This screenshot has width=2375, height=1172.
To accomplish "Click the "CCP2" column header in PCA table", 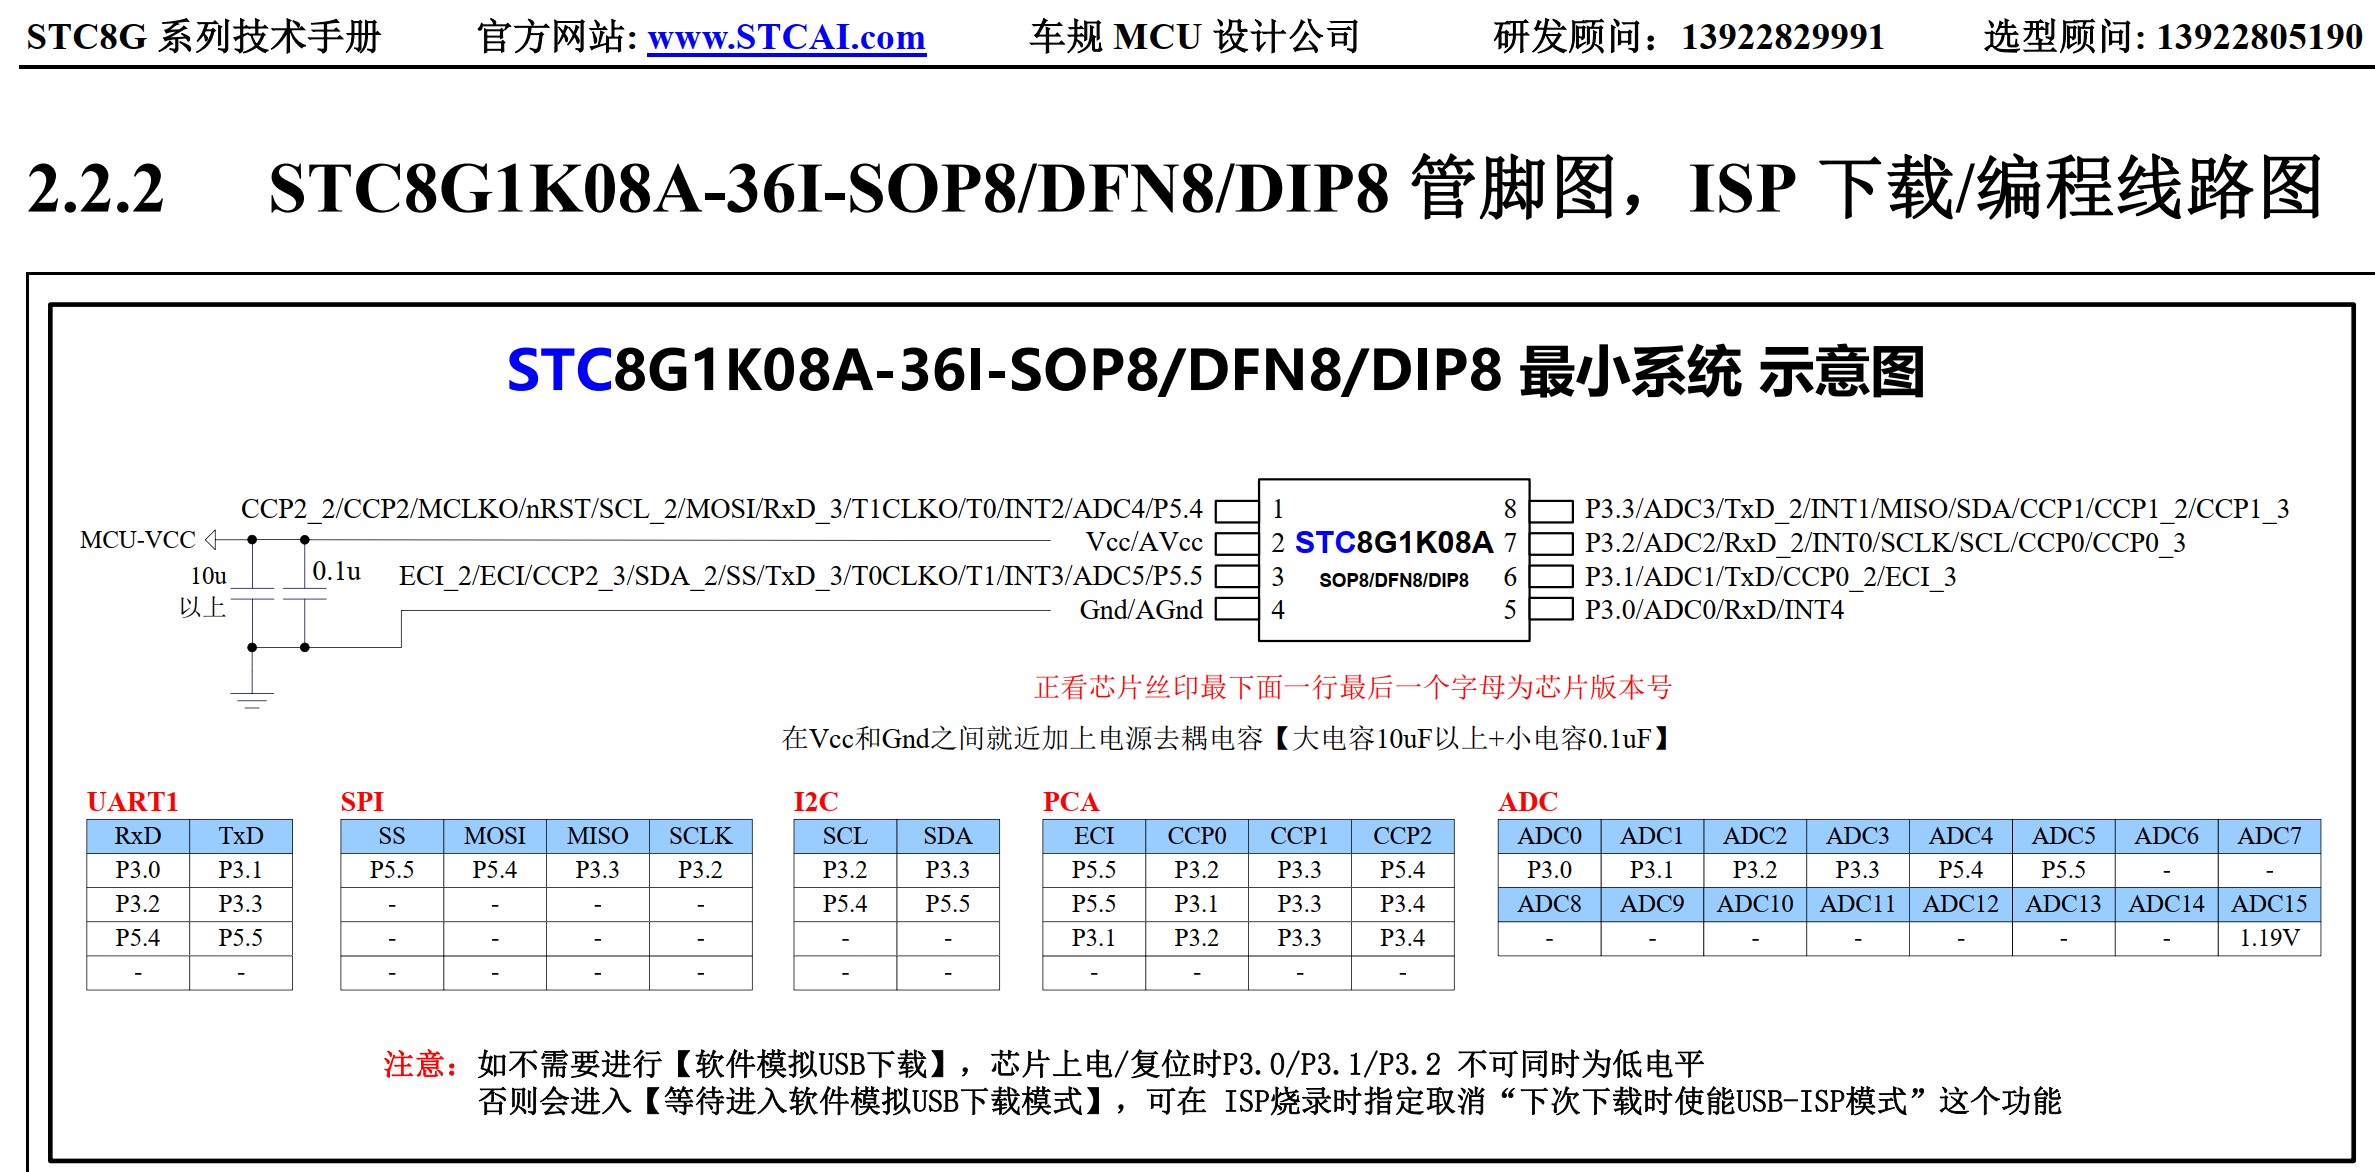I will [1403, 836].
